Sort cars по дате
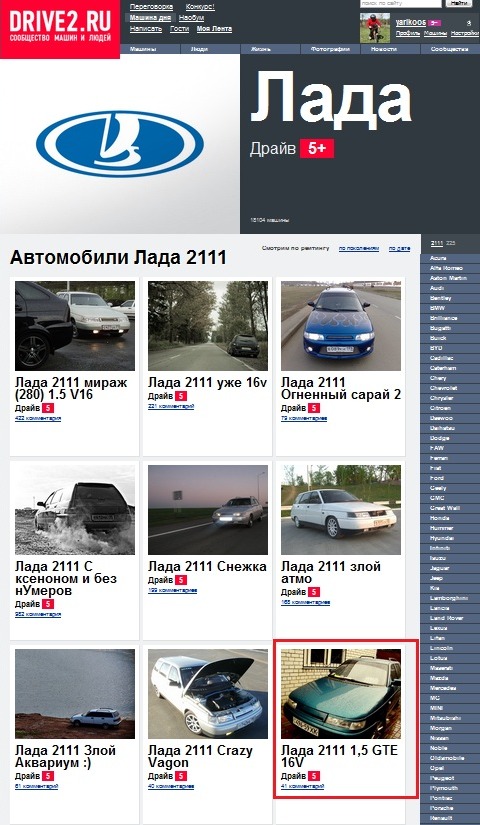This screenshot has height=825, width=480. point(399,248)
